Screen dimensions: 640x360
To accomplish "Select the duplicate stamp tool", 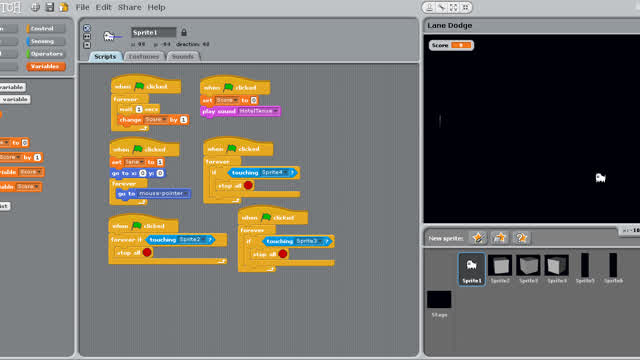I will pos(429,7).
